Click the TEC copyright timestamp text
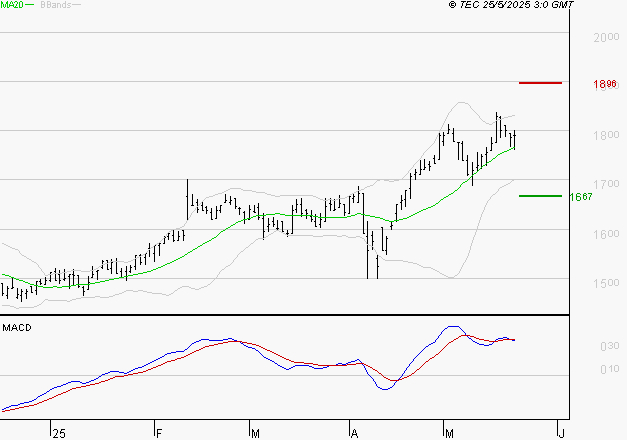This screenshot has width=627, height=440. [511, 5]
